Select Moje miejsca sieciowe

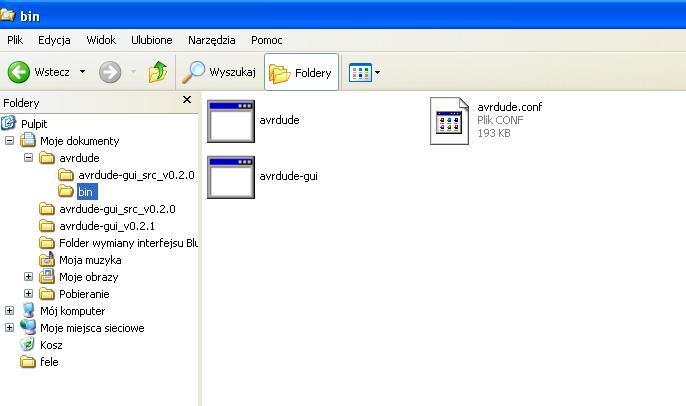92,328
